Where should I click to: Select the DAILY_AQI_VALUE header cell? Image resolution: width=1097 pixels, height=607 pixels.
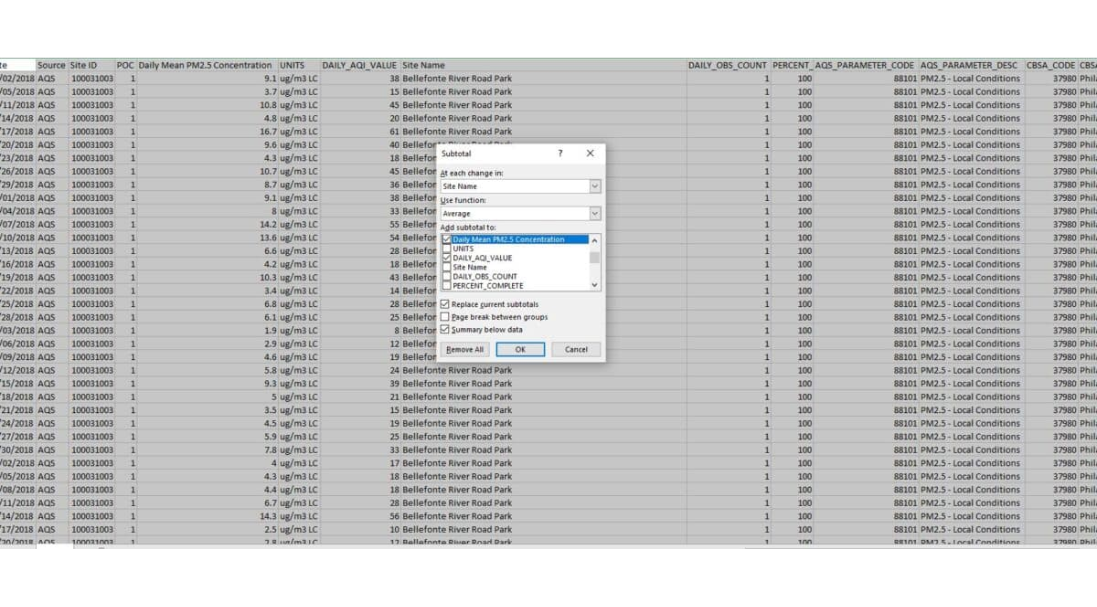pyautogui.click(x=360, y=65)
